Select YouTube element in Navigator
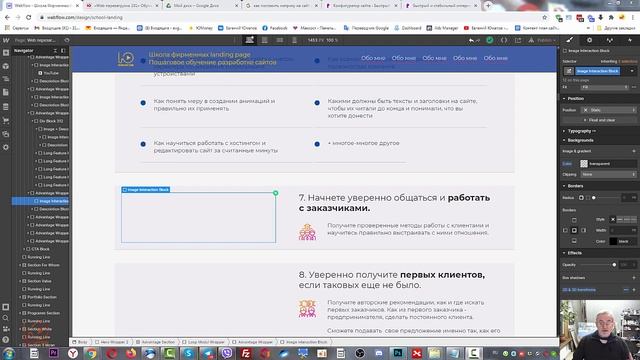The width and height of the screenshot is (640, 360). pos(51,73)
